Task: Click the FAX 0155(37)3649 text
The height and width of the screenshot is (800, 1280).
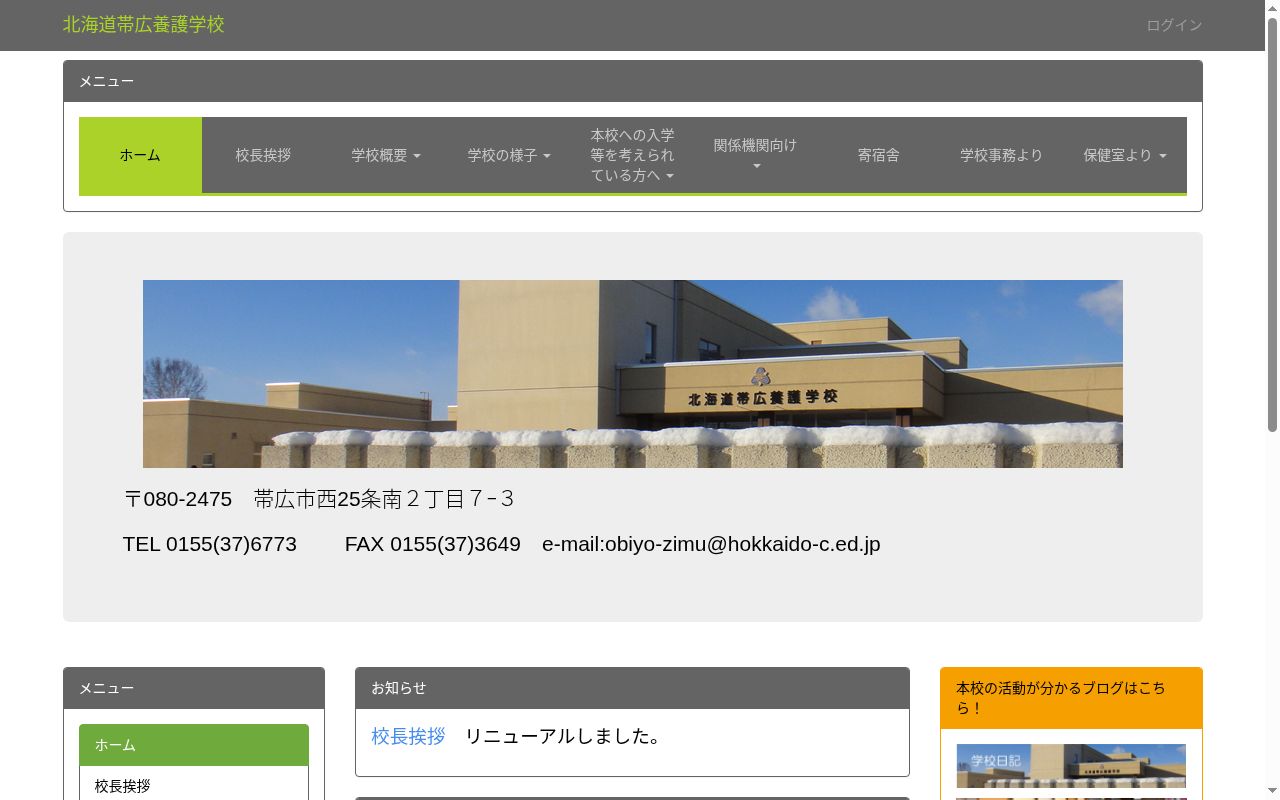Action: pos(433,544)
